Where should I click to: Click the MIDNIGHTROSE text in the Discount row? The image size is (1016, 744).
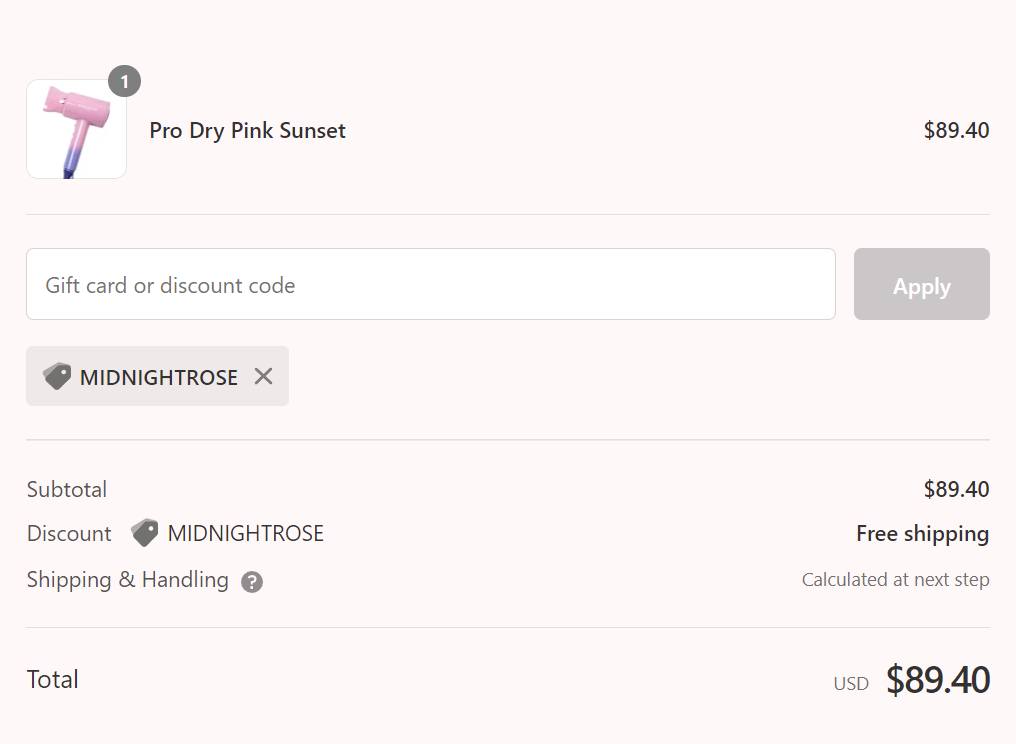tap(246, 533)
